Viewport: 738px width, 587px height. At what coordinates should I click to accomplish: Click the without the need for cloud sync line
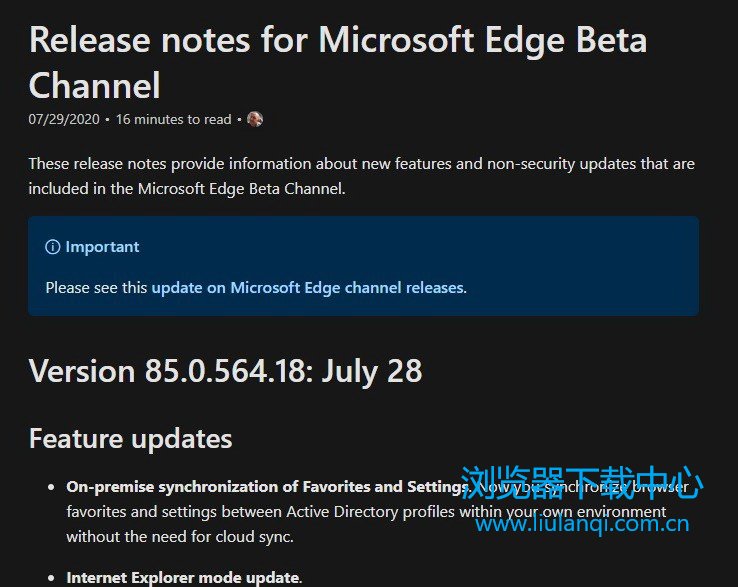pos(180,537)
